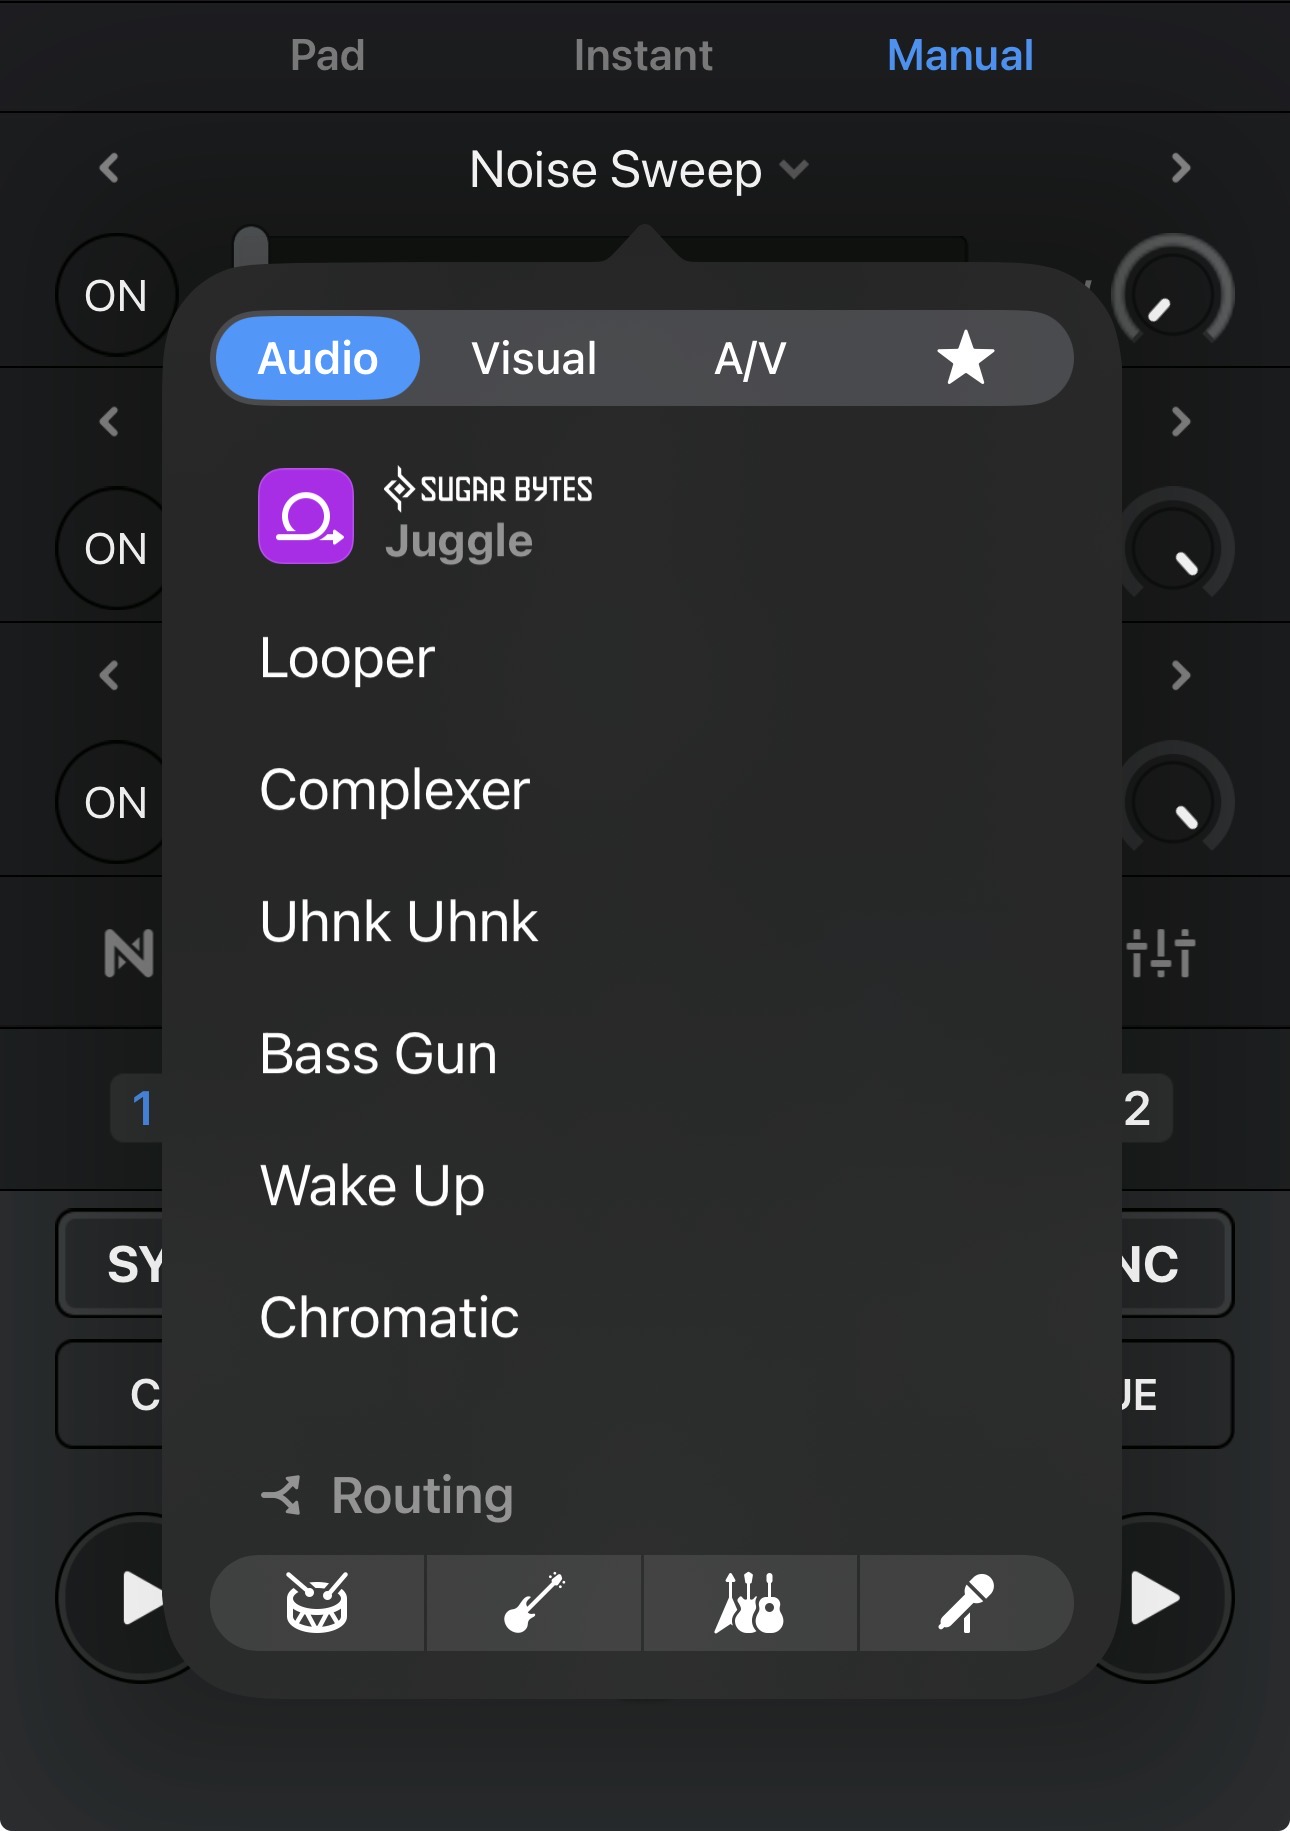Image resolution: width=1290 pixels, height=1831 pixels.
Task: Go to previous effect with top left chevron
Action: tap(109, 168)
